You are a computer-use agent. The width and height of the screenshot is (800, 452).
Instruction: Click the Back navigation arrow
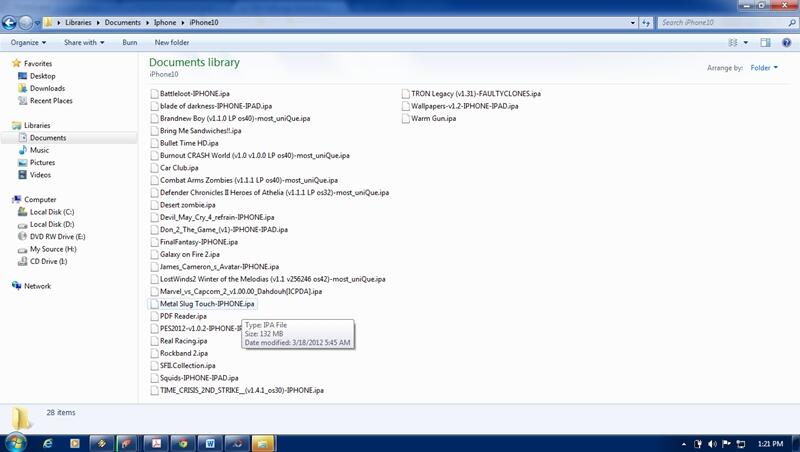click(x=9, y=22)
